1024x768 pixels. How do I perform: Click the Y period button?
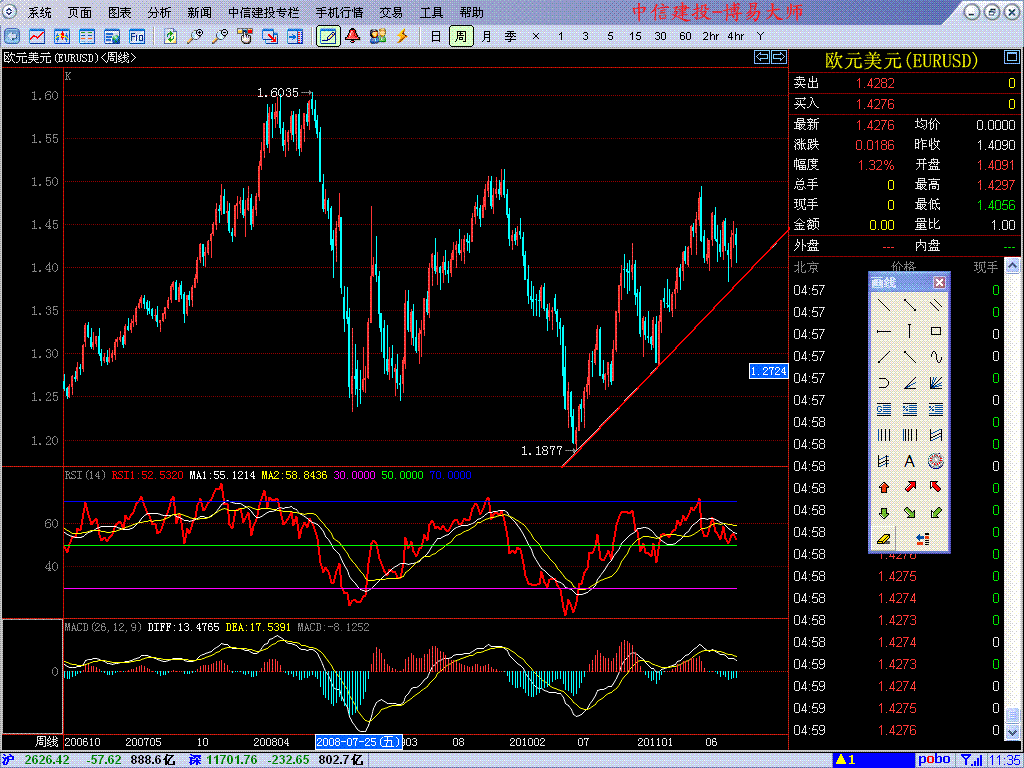[760, 36]
